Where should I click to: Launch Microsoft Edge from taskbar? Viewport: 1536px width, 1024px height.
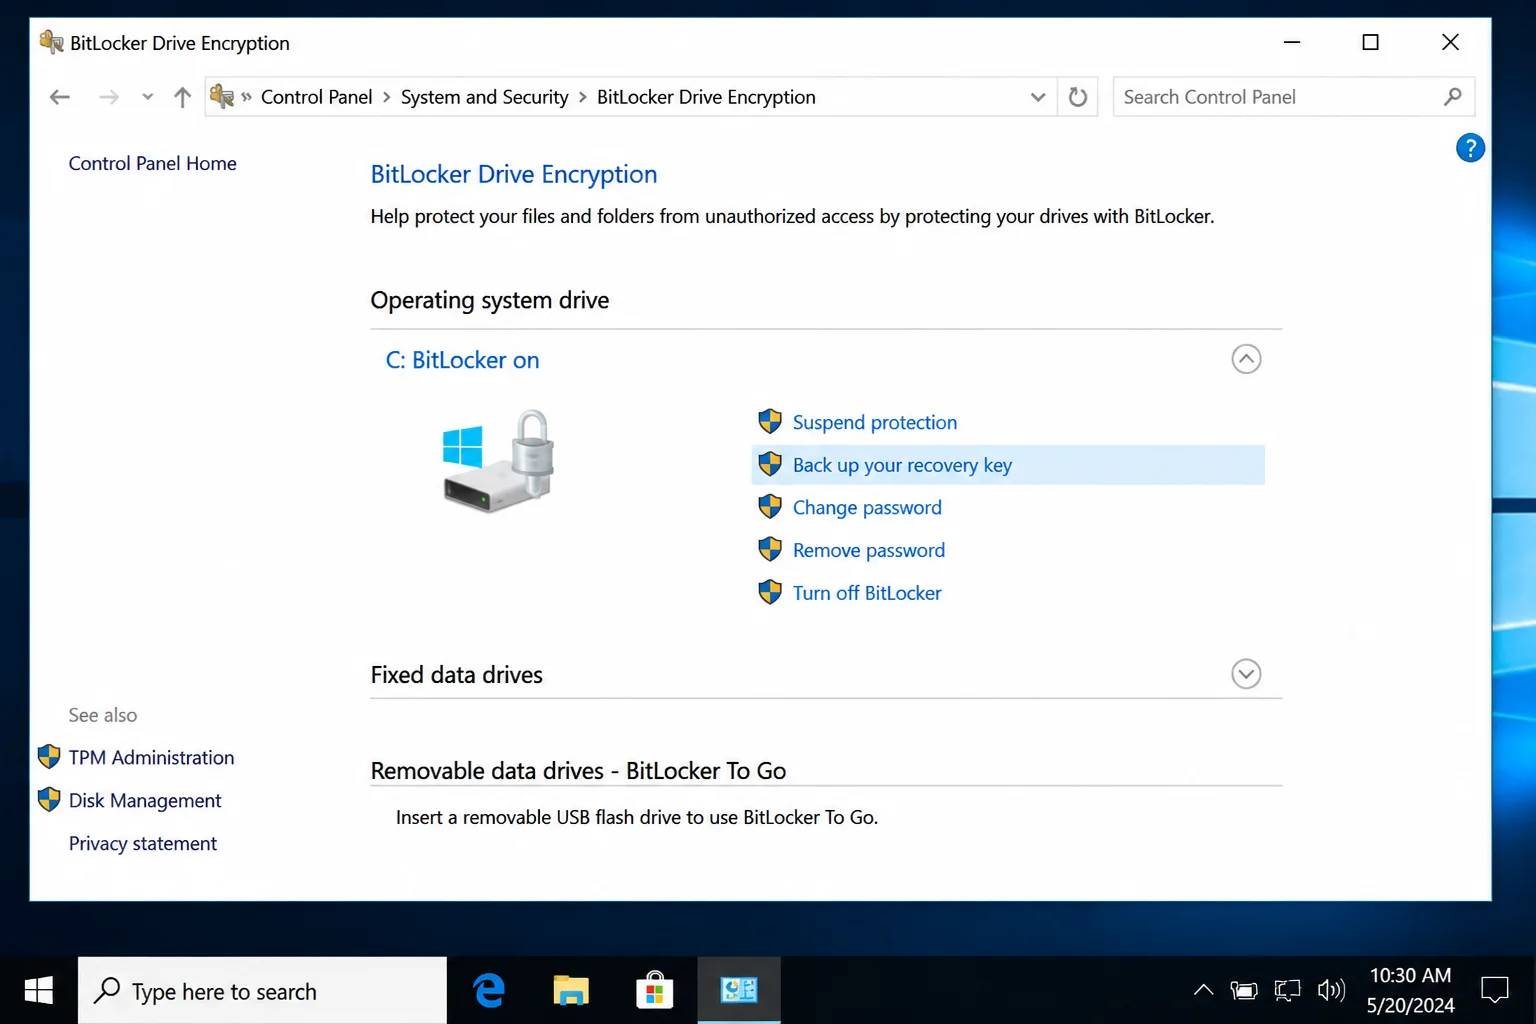pos(489,991)
